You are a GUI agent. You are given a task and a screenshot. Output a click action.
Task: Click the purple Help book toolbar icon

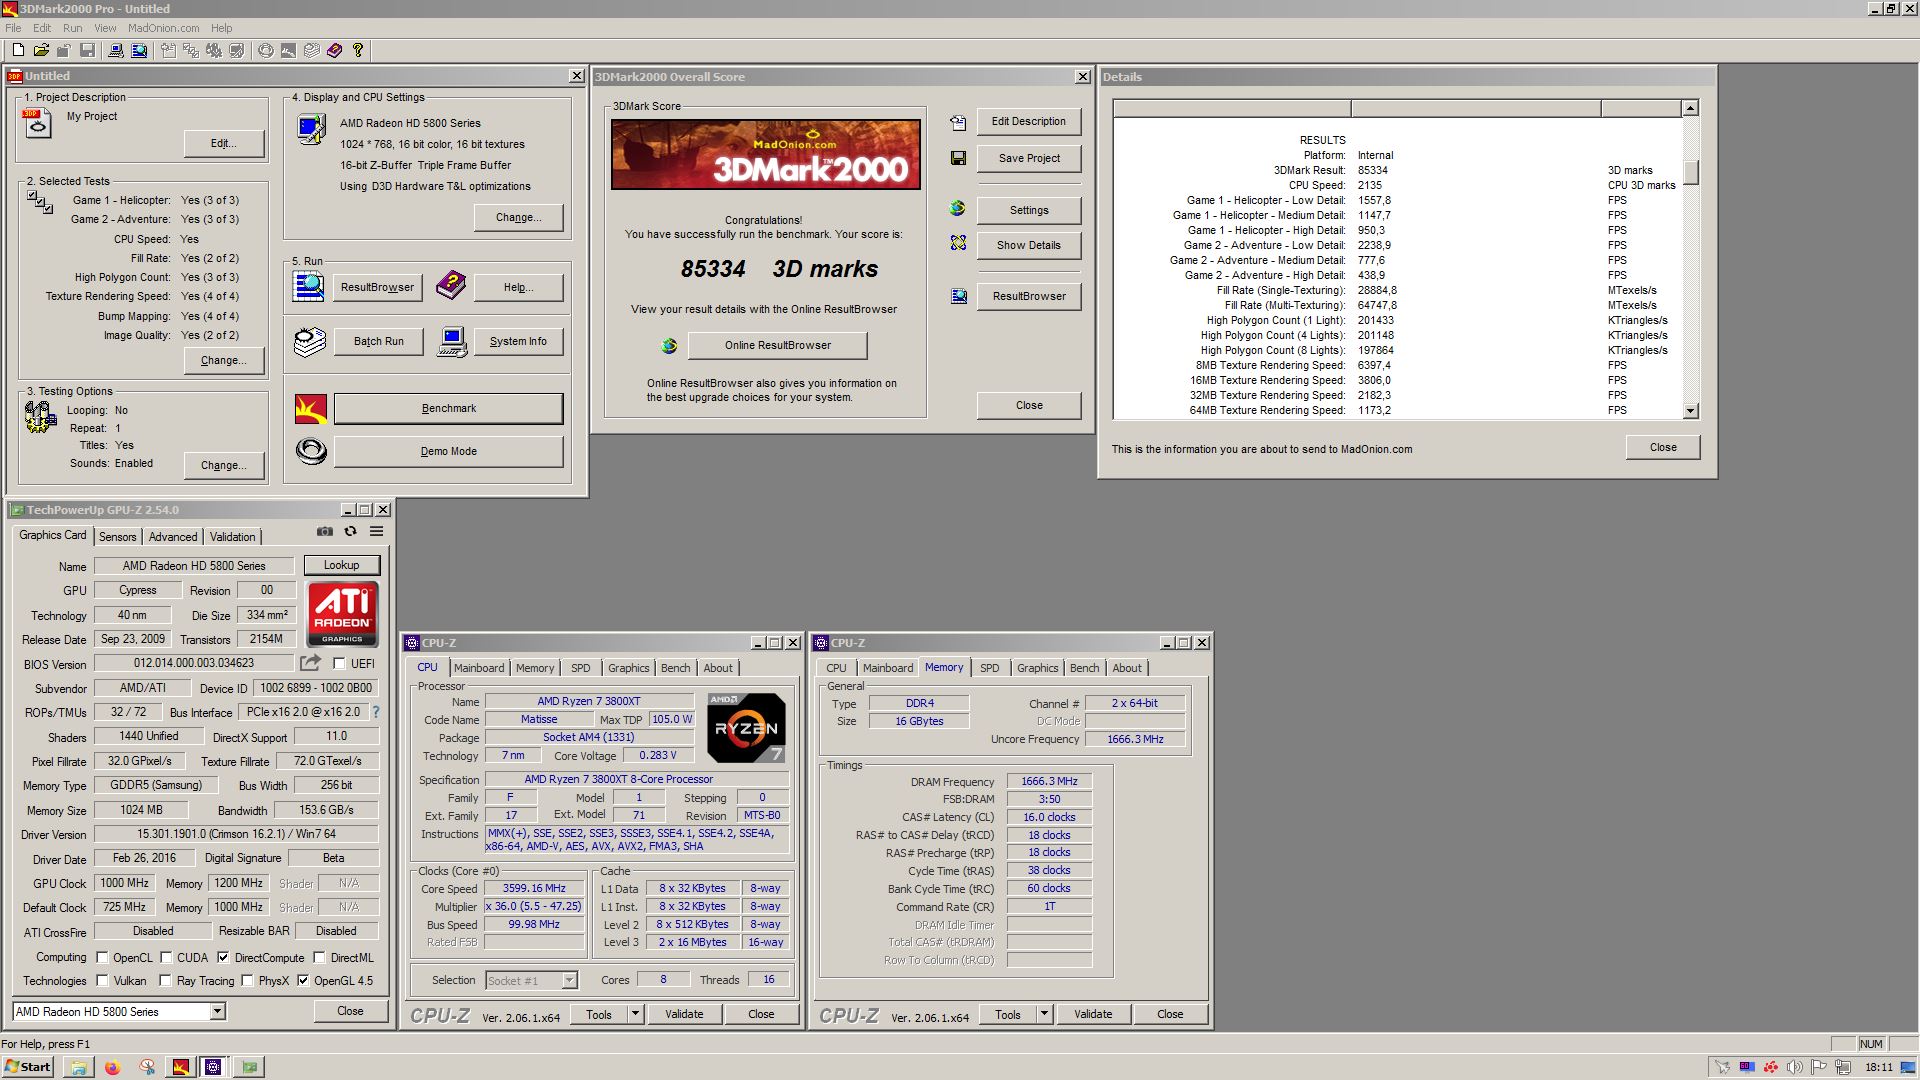pyautogui.click(x=335, y=50)
